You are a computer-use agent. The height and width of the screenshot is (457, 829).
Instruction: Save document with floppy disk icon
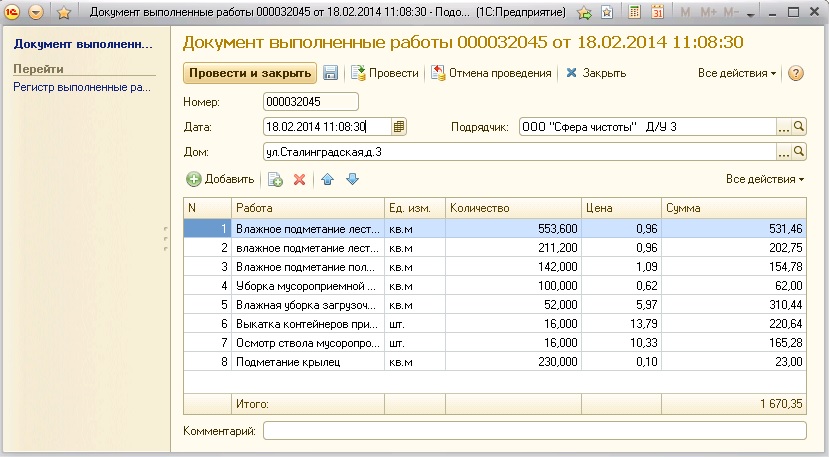330,73
